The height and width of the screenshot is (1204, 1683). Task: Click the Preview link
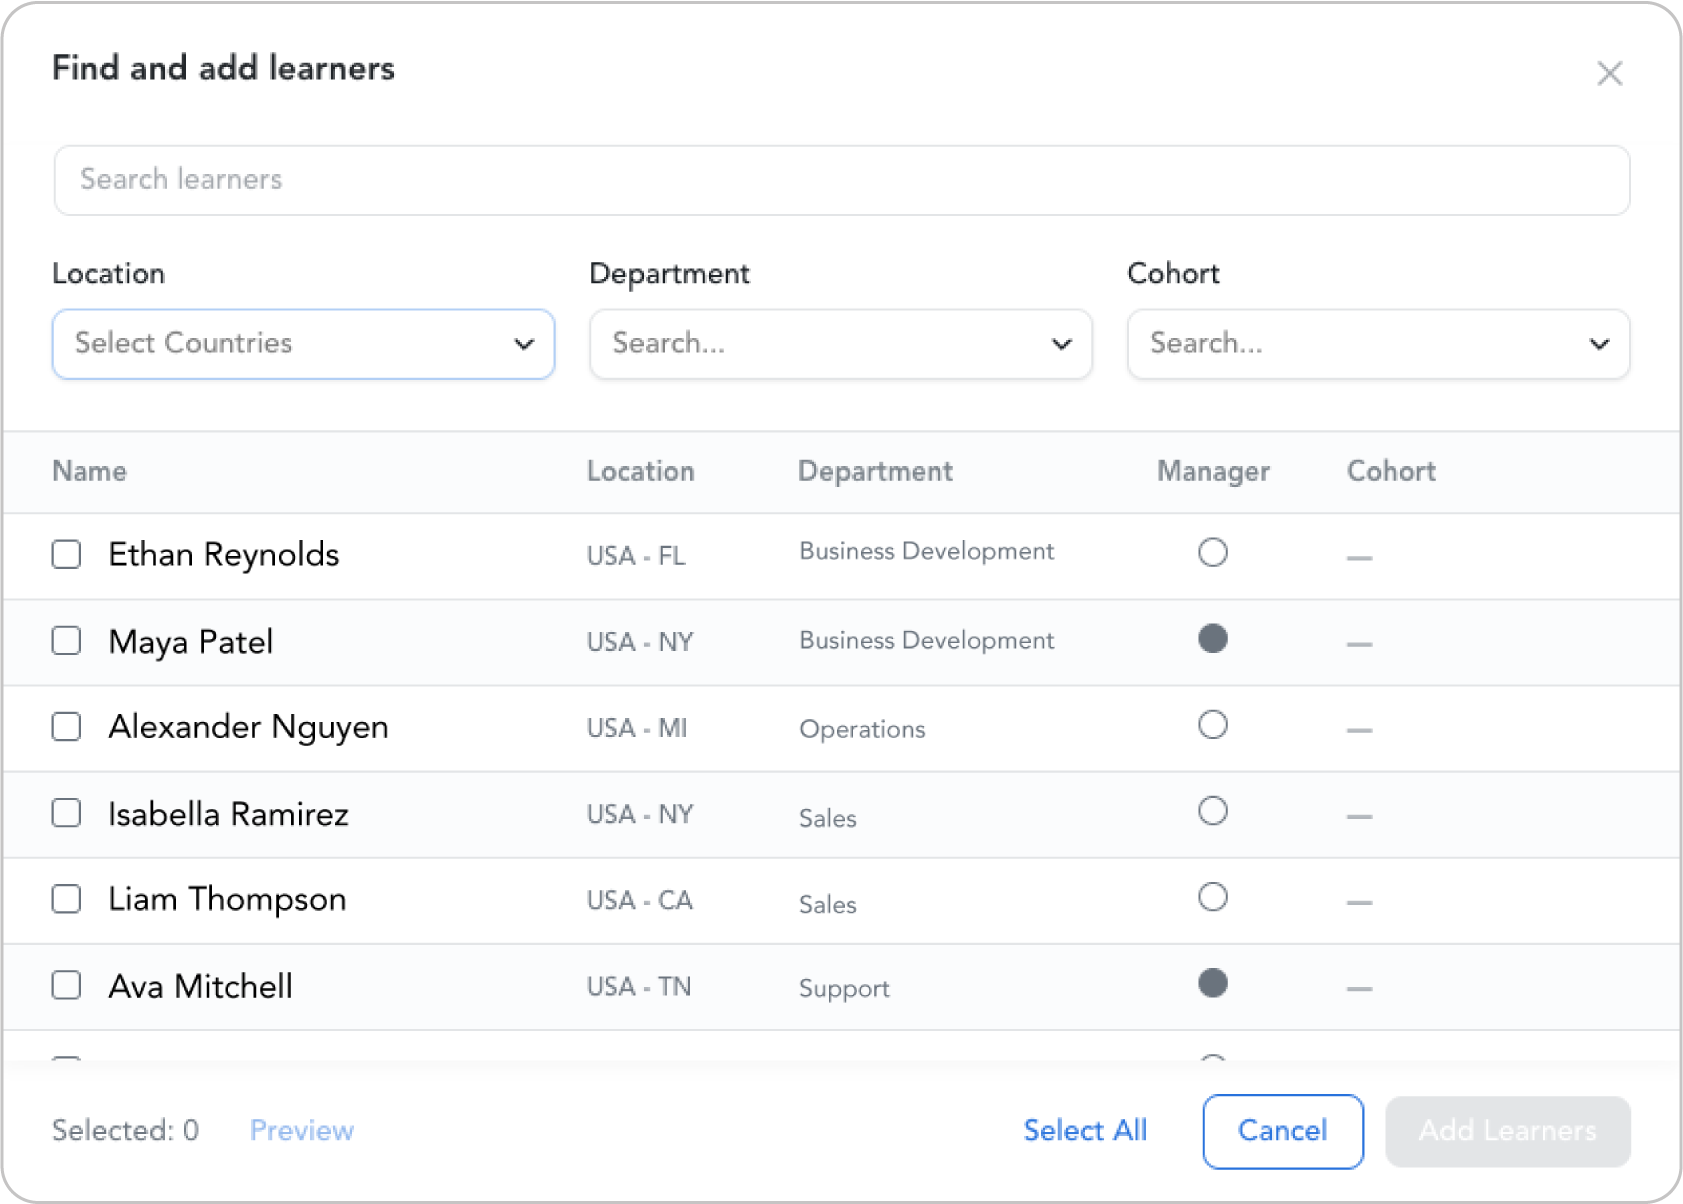tap(301, 1131)
